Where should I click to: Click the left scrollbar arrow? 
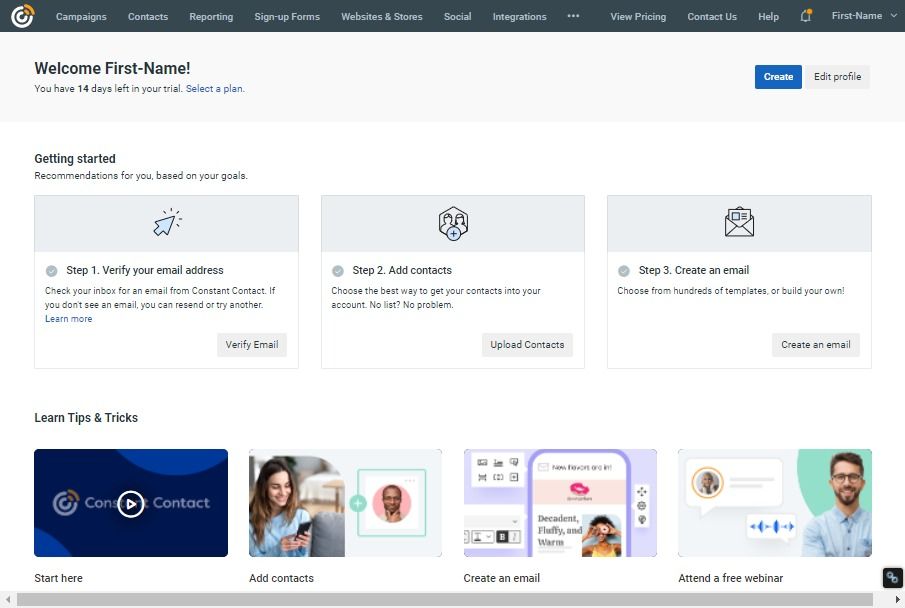pyautogui.click(x=8, y=600)
